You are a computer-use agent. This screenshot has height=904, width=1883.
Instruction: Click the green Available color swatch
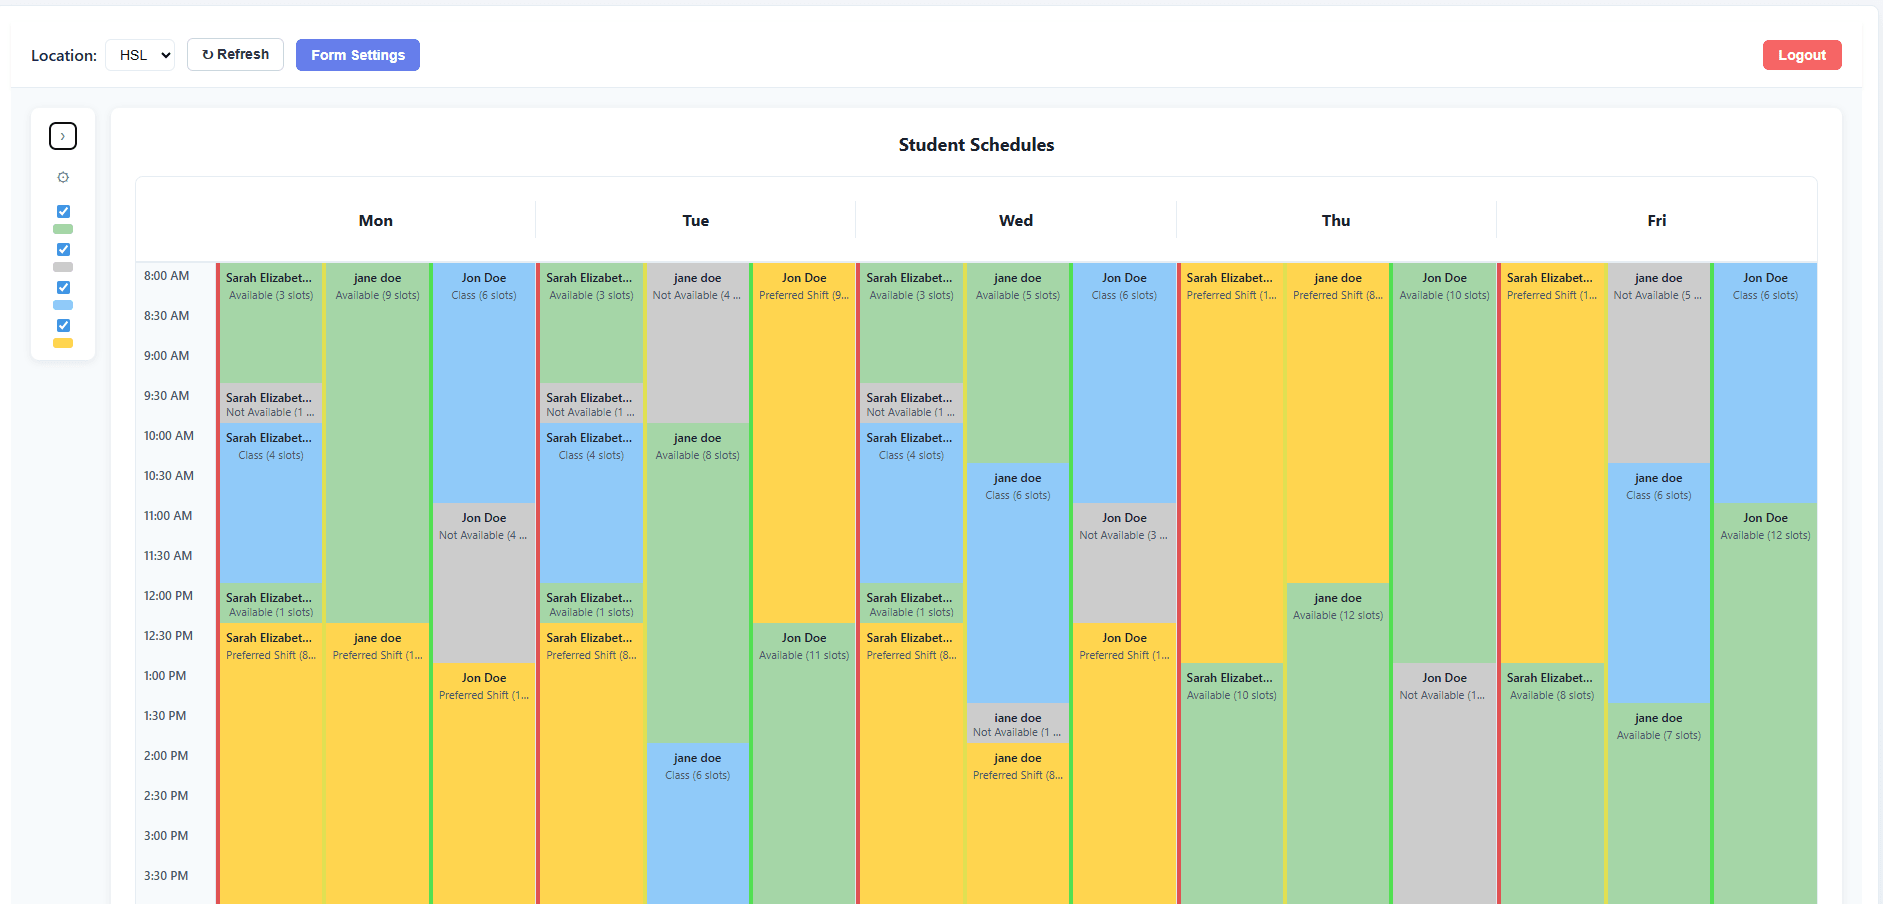pos(63,229)
